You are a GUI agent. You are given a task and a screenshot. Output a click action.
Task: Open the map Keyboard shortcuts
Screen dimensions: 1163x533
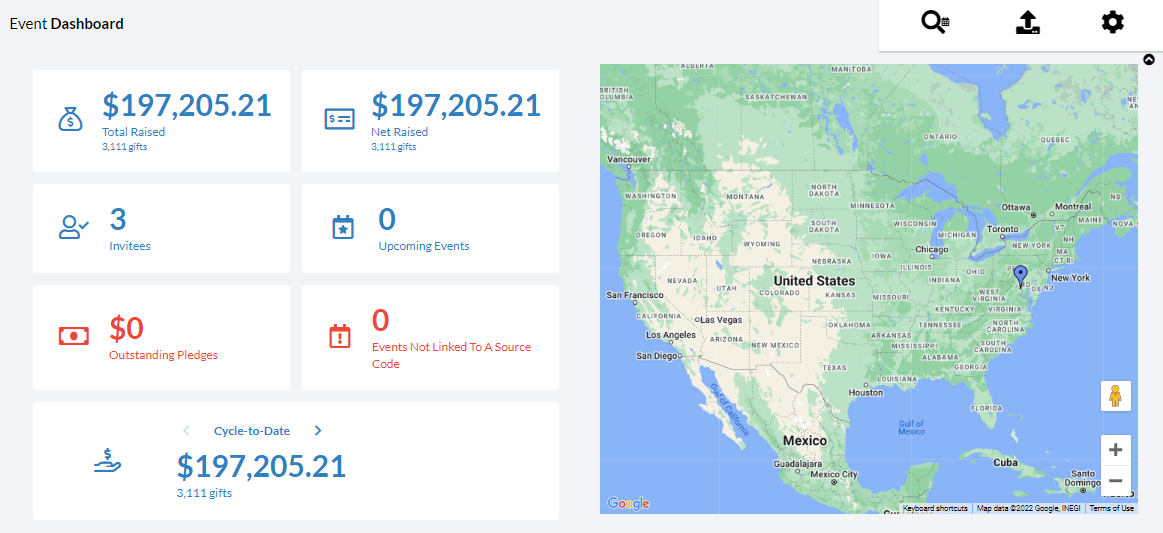tap(935, 509)
